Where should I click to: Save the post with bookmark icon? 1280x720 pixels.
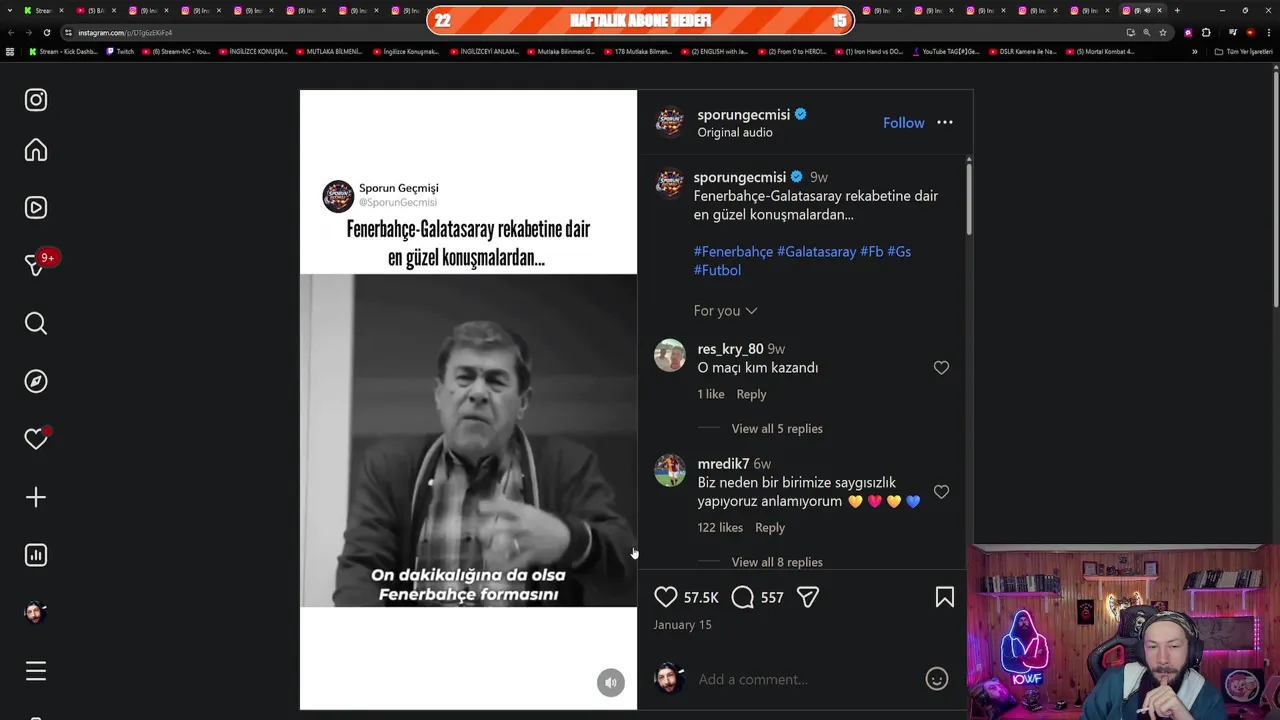945,597
